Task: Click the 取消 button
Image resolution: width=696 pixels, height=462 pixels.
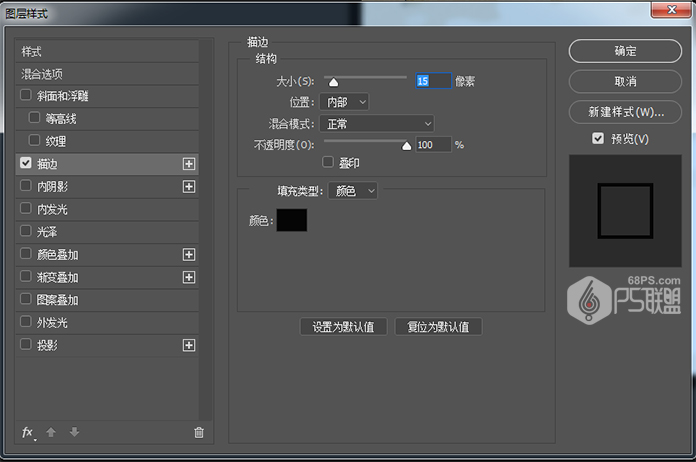Action: pos(625,82)
